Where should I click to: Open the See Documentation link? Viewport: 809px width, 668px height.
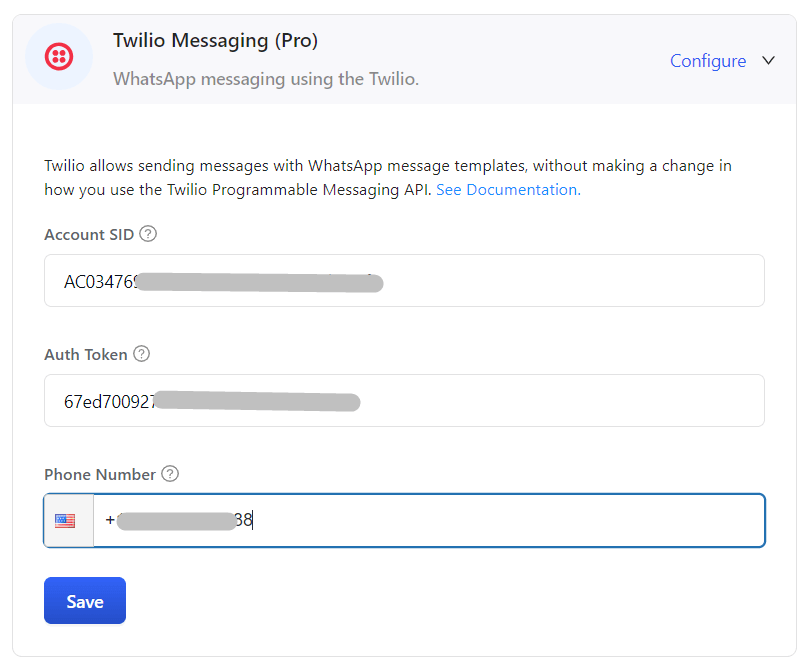[508, 189]
